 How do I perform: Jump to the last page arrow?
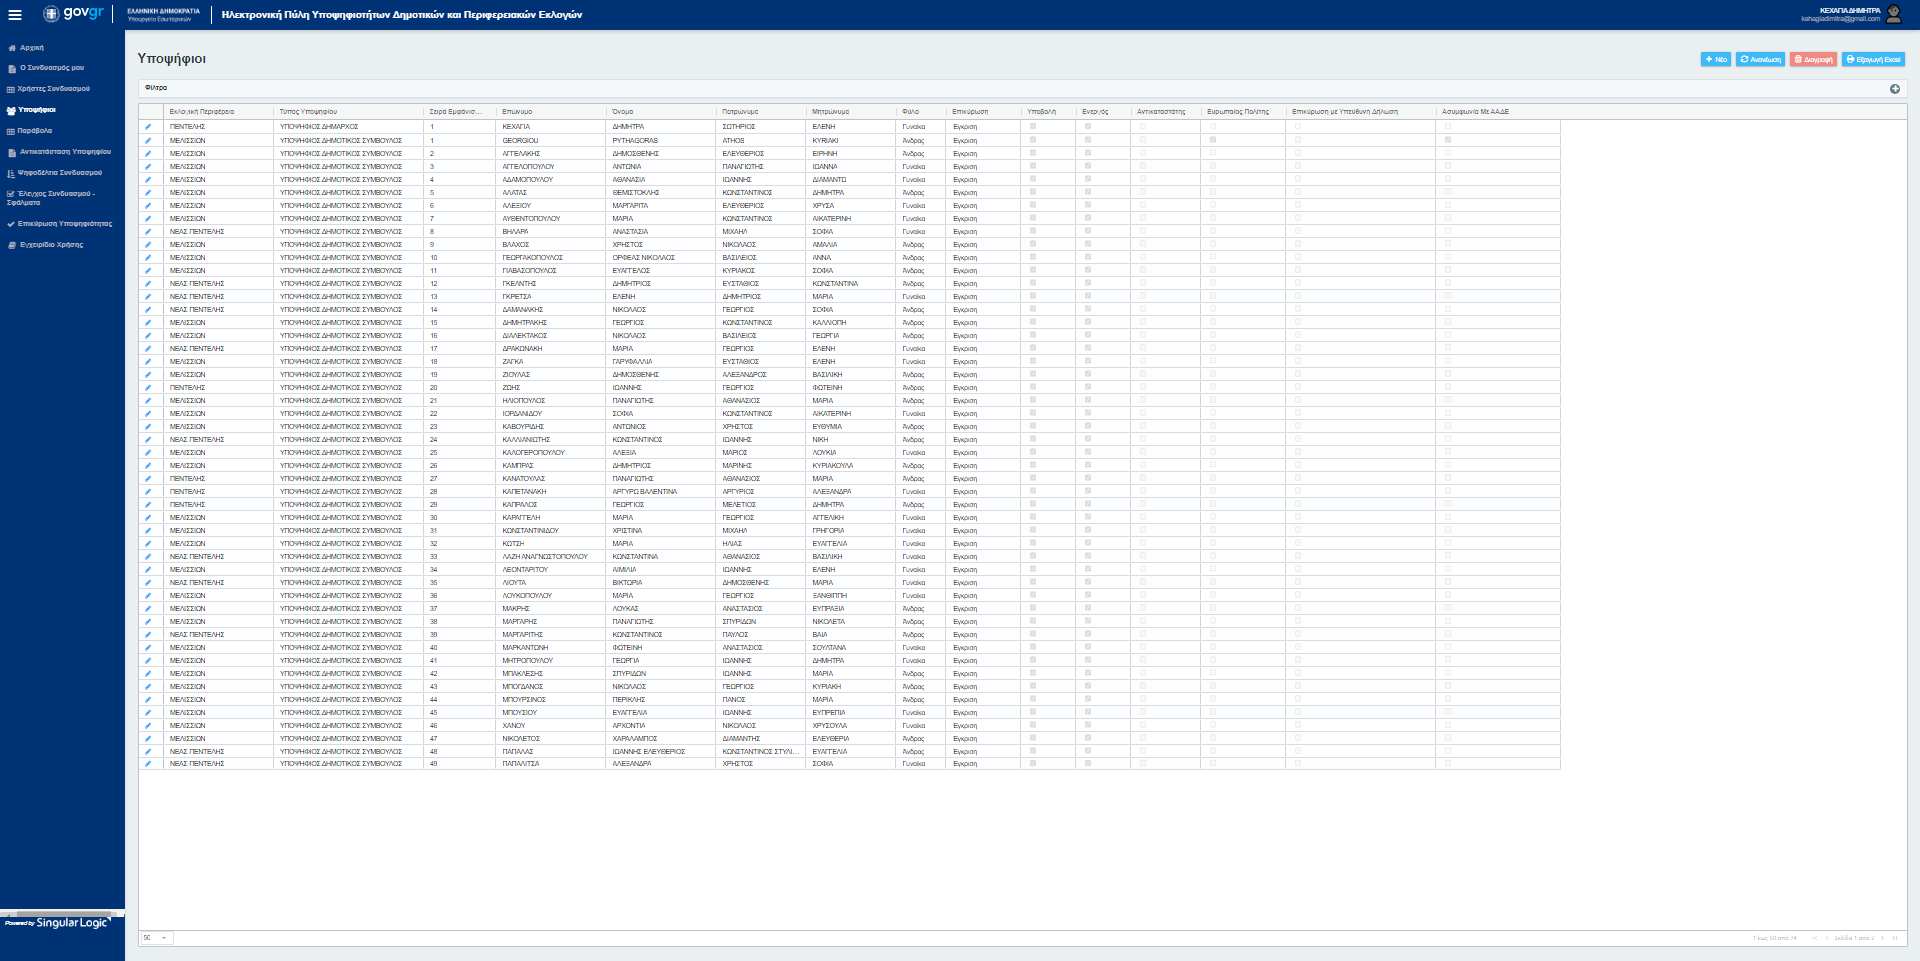(x=1894, y=938)
